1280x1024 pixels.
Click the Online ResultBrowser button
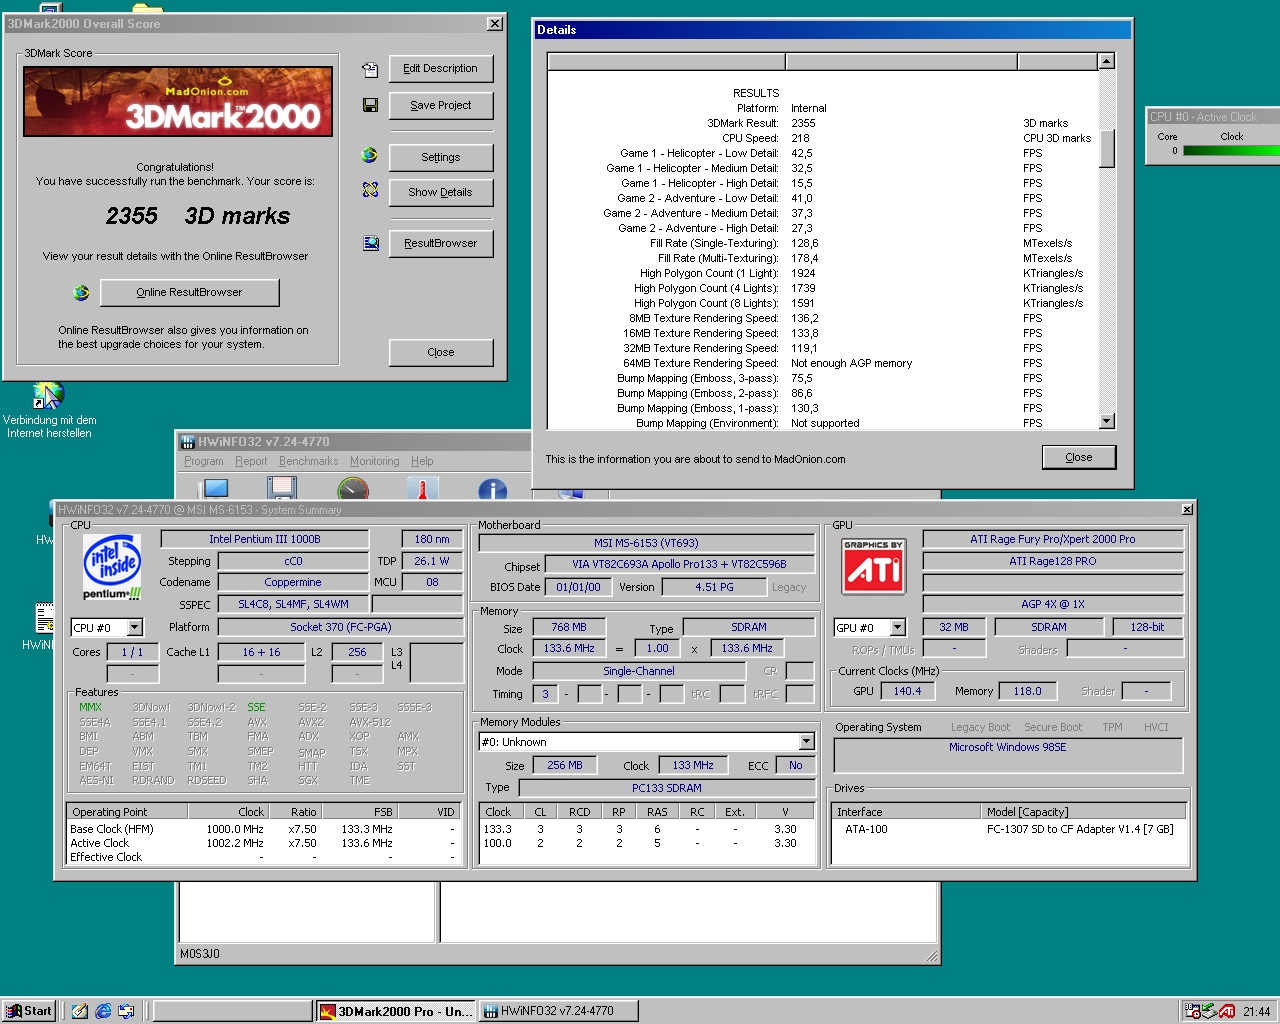(x=189, y=292)
